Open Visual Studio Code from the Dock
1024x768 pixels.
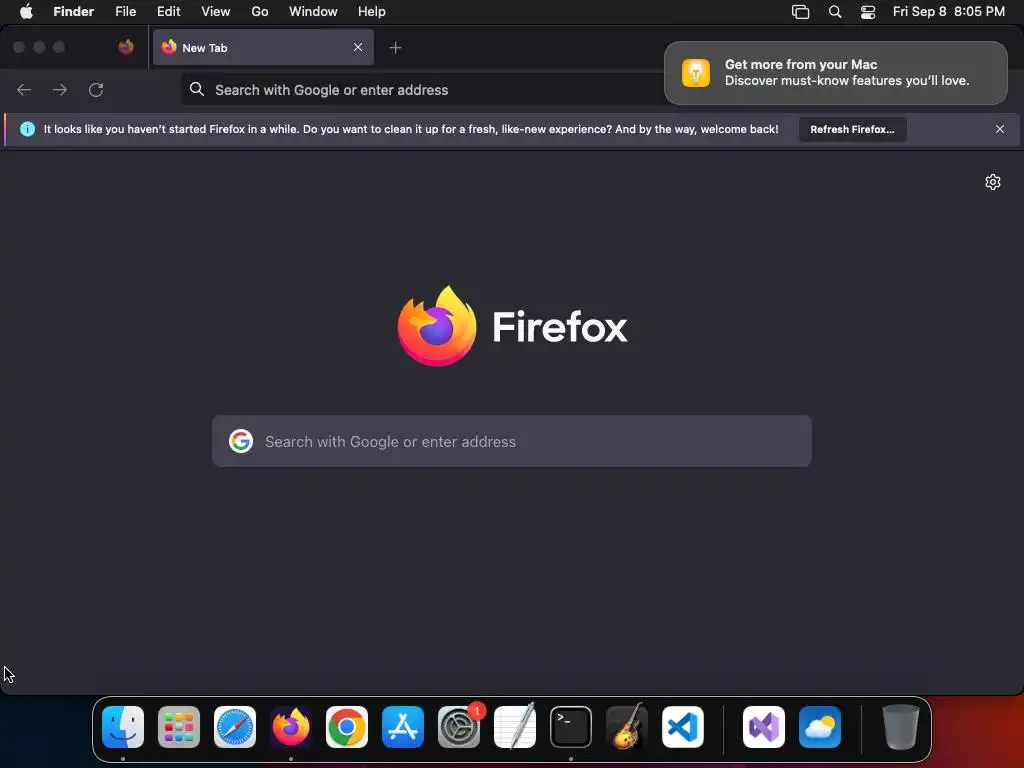[x=683, y=727]
